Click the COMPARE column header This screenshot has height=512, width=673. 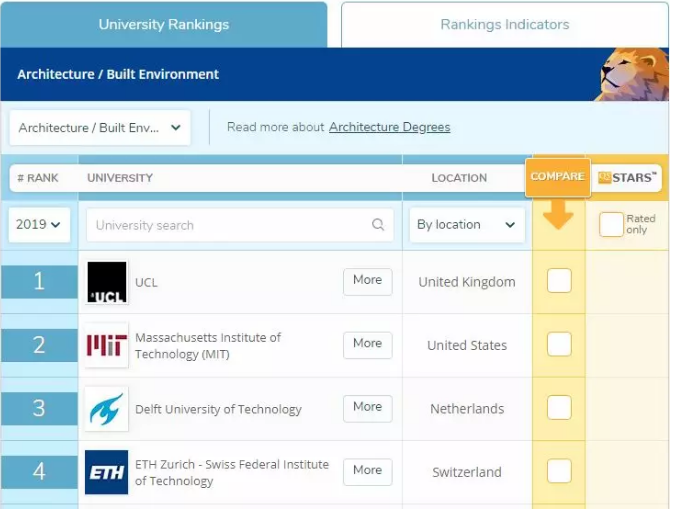click(x=560, y=178)
